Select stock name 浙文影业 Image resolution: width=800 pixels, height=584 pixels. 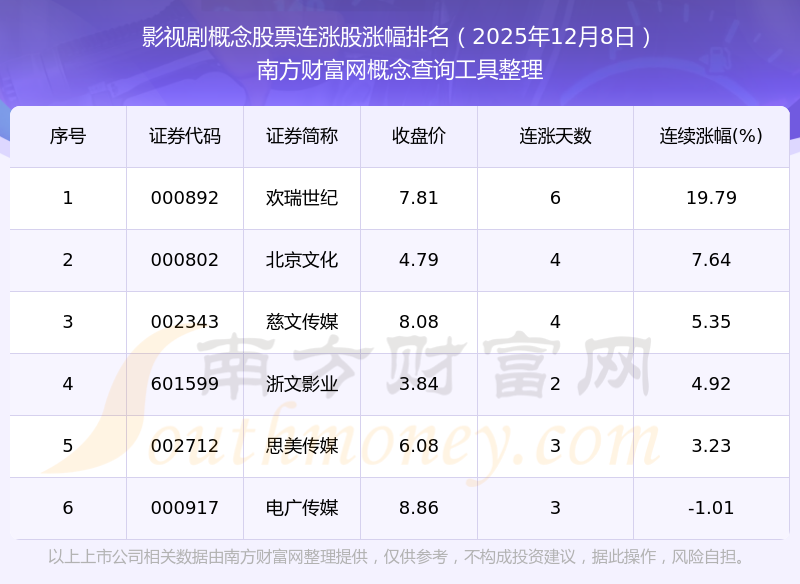[302, 384]
